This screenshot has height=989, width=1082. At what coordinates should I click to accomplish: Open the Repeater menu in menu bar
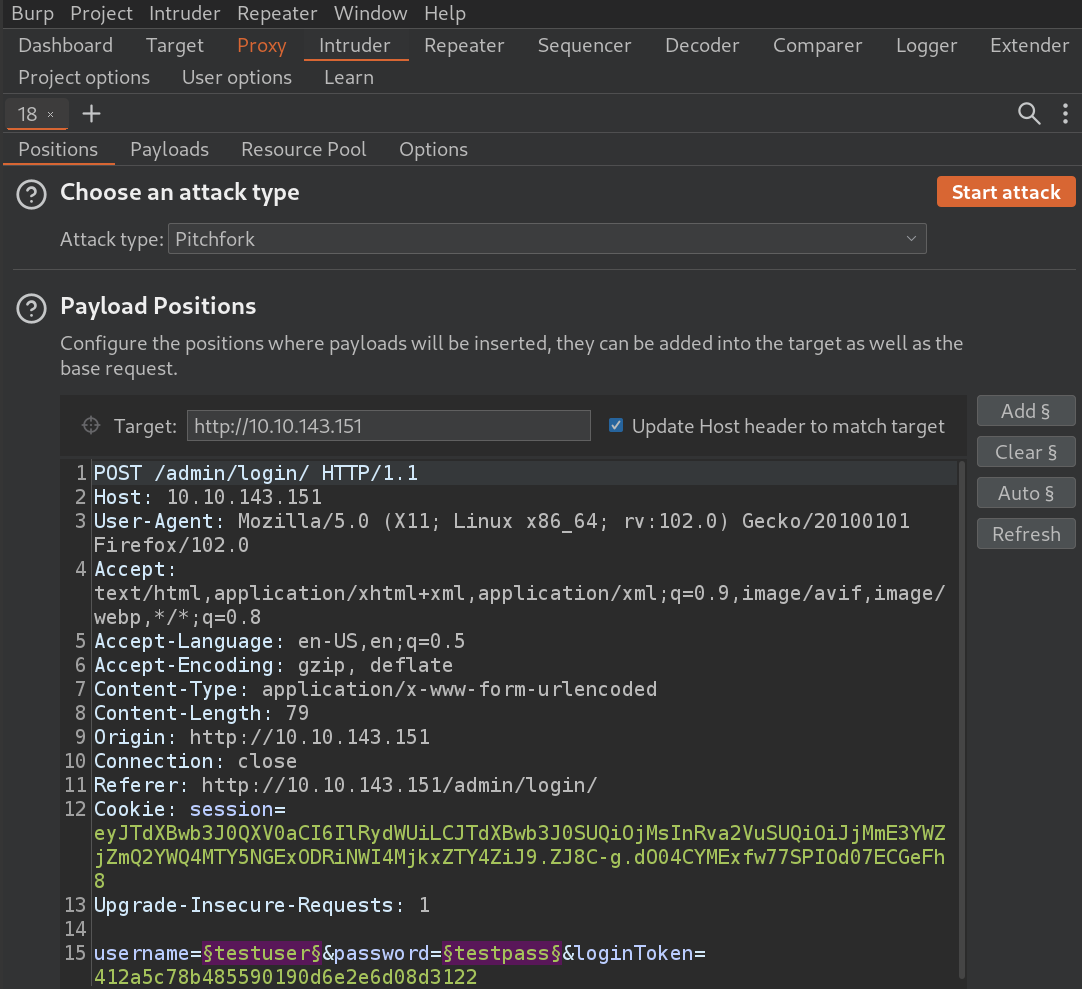point(277,13)
